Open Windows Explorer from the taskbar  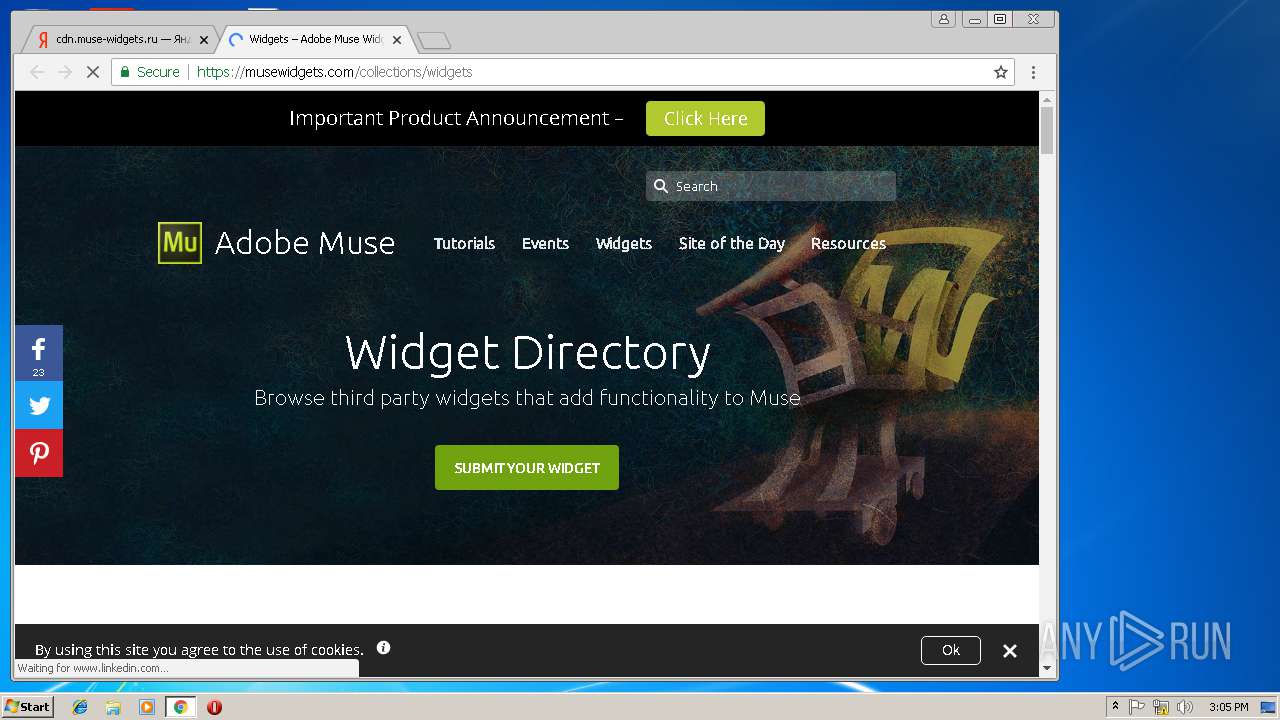pyautogui.click(x=113, y=707)
